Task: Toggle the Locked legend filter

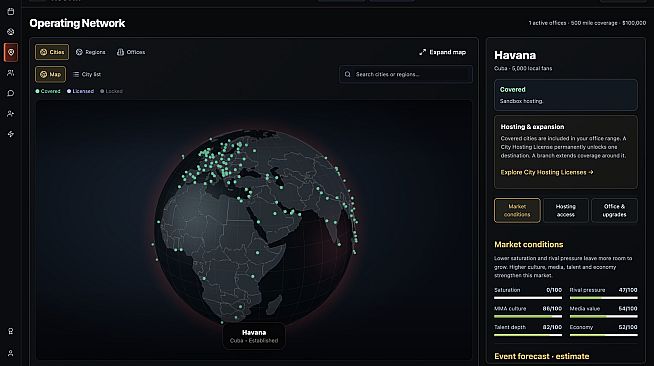Action: (x=111, y=91)
